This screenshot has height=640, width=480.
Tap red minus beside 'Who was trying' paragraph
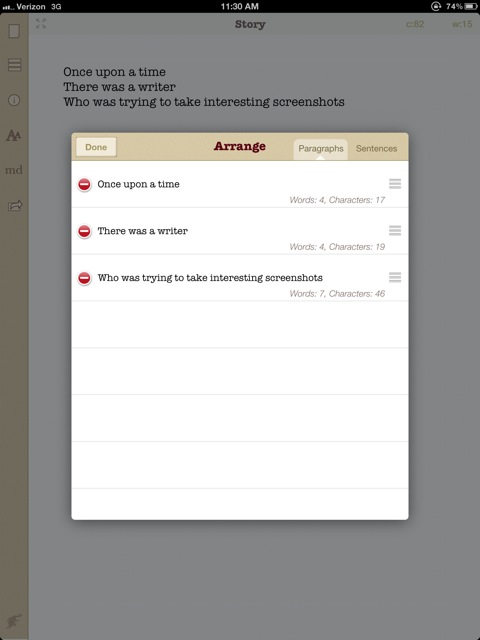point(84,278)
